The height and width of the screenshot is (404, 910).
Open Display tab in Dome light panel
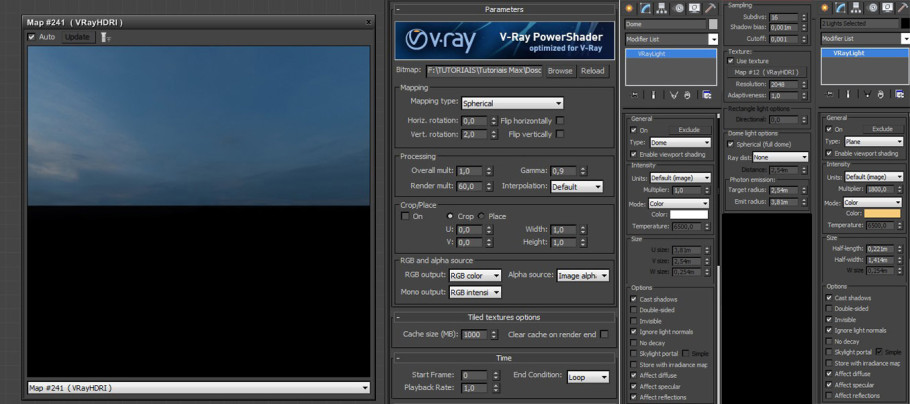(x=694, y=8)
